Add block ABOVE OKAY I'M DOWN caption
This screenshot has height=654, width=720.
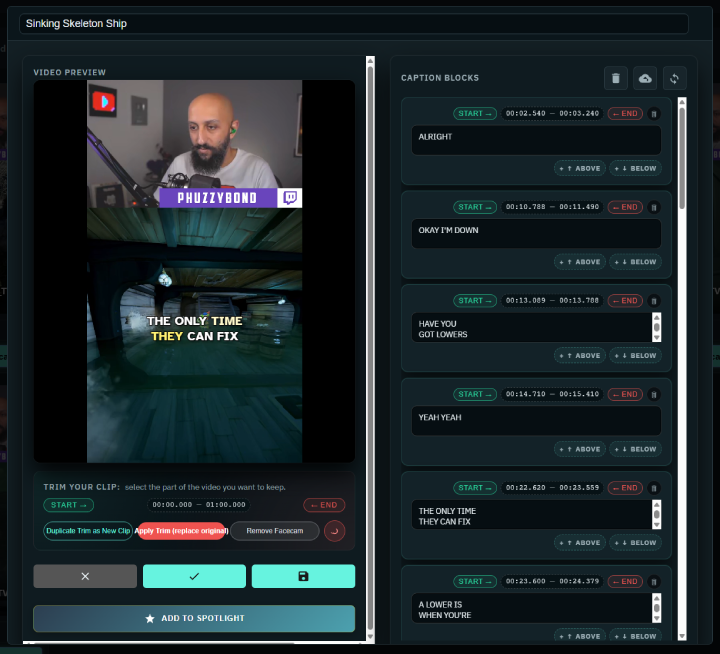coord(580,262)
